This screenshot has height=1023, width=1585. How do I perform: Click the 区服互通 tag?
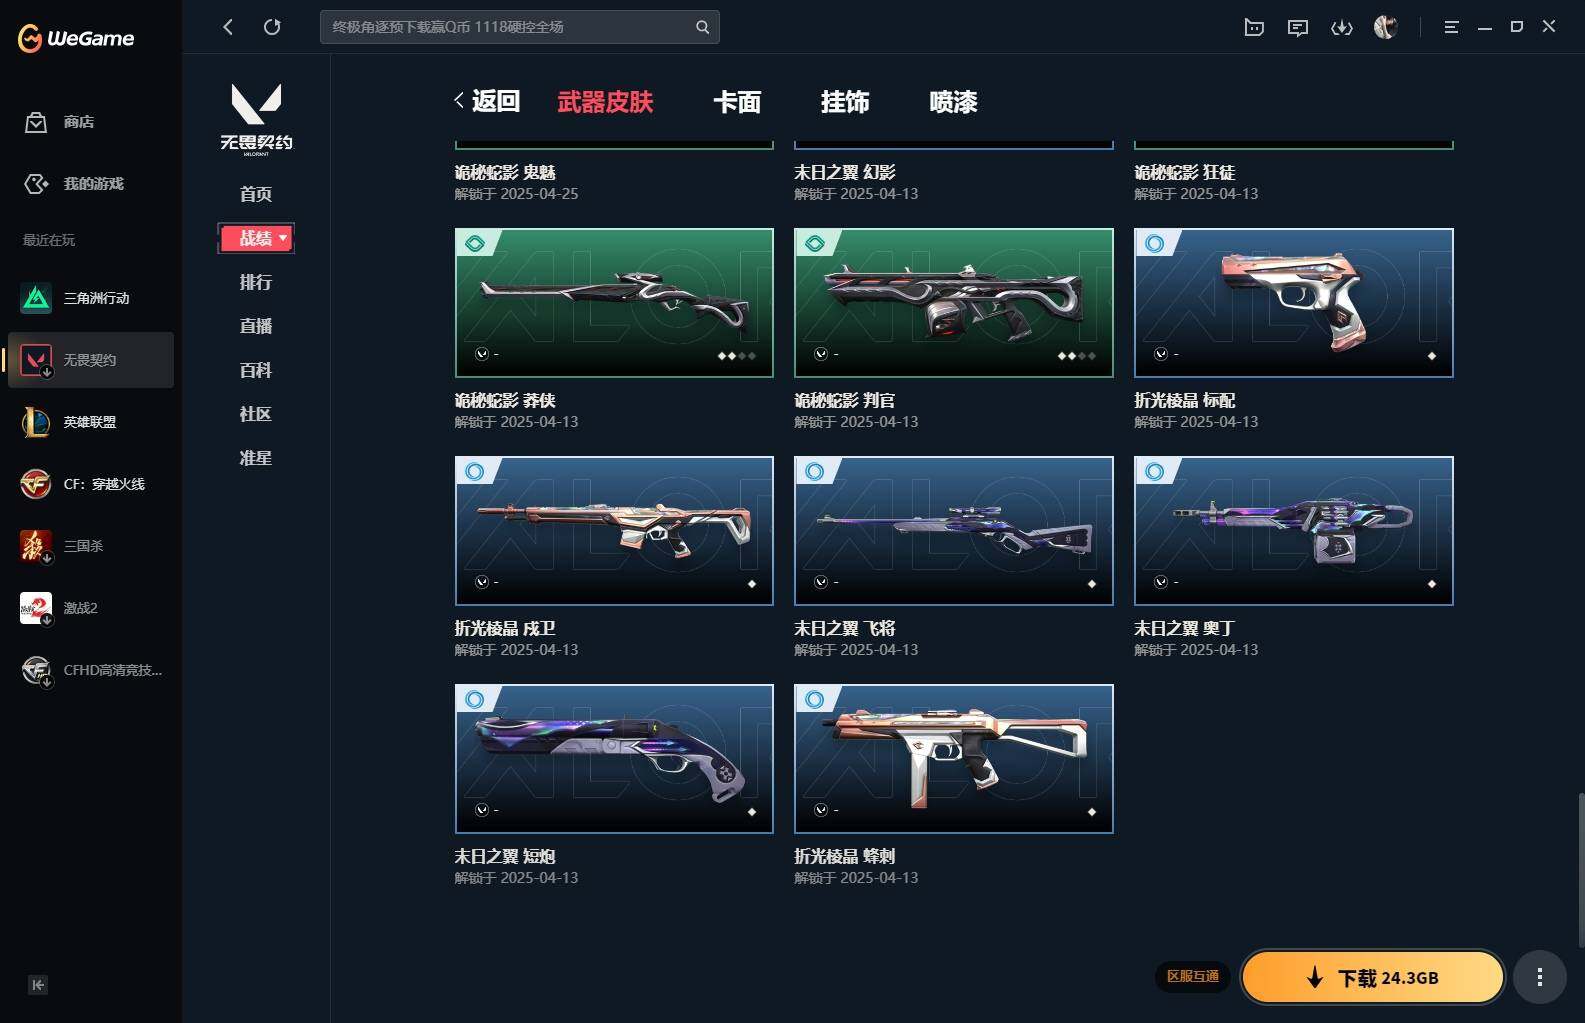pos(1193,976)
